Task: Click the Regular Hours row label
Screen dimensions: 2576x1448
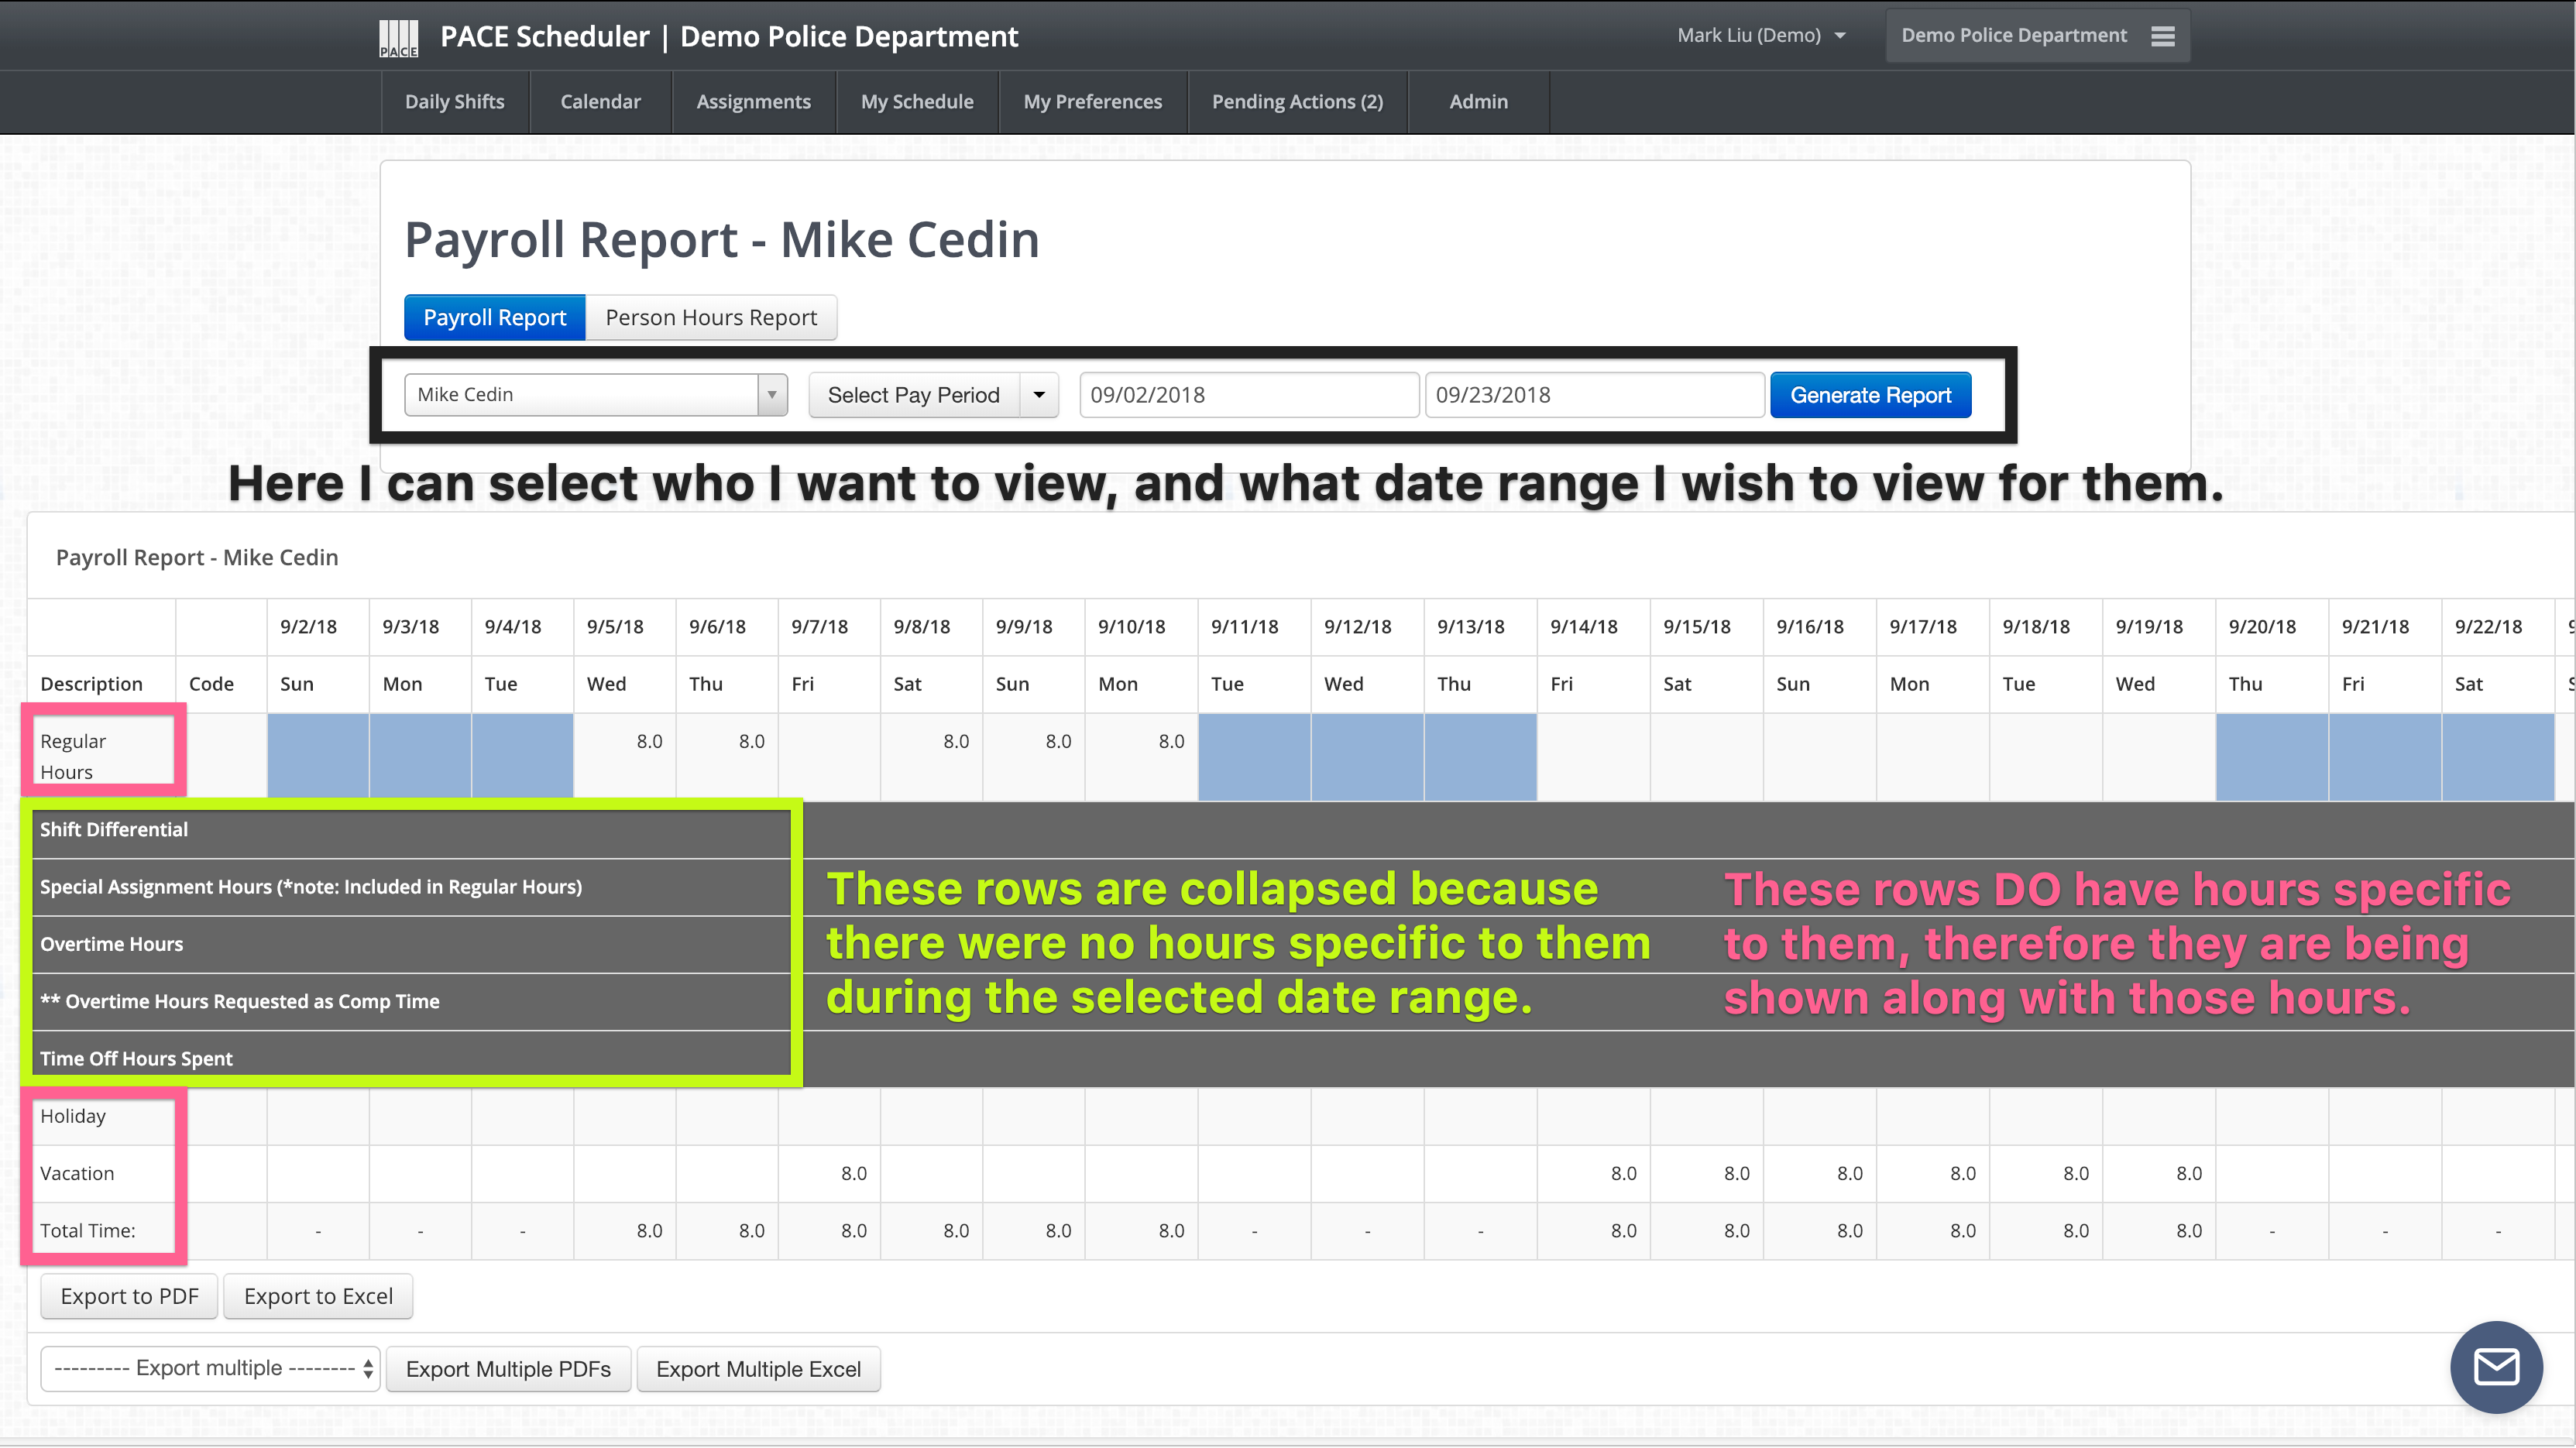Action: coord(73,756)
